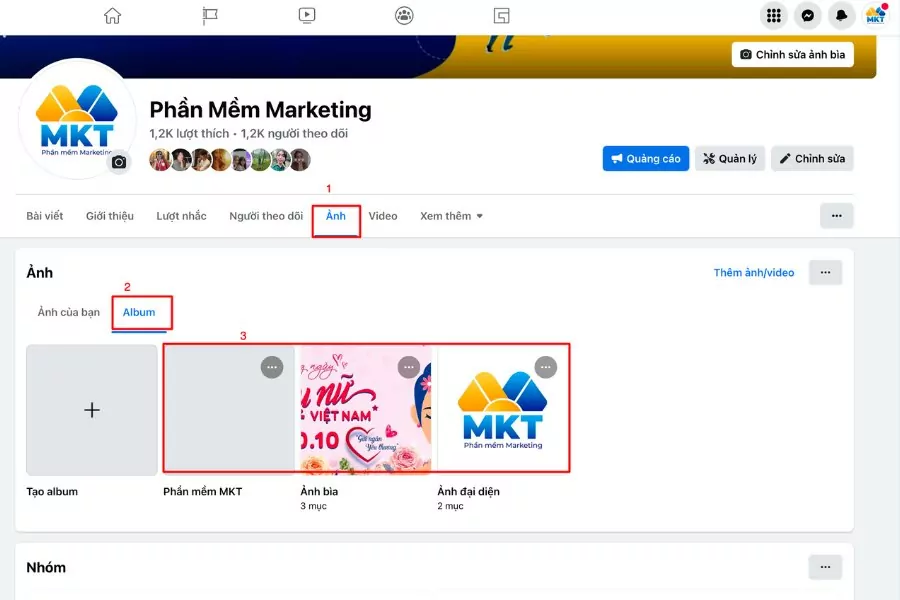Open options on Phần mềm MKT album
The image size is (900, 600).
272,367
